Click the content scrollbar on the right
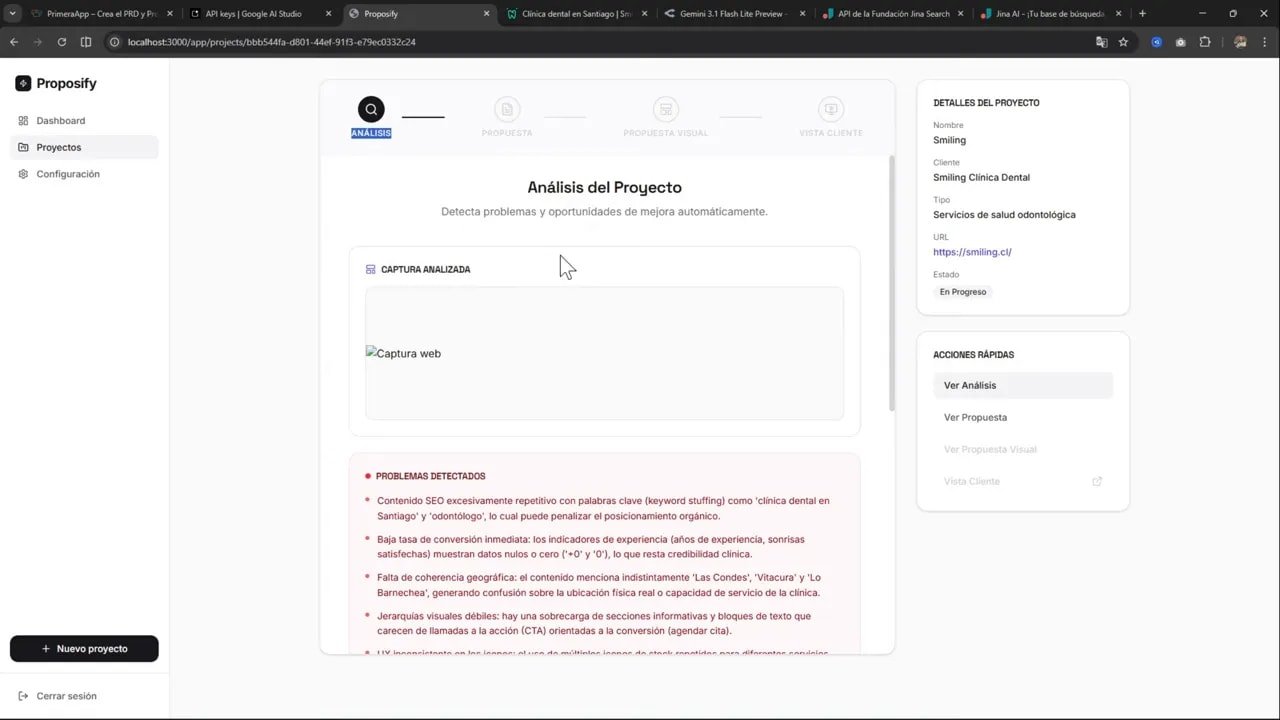Screen dimensions: 1280x720 [x=890, y=290]
